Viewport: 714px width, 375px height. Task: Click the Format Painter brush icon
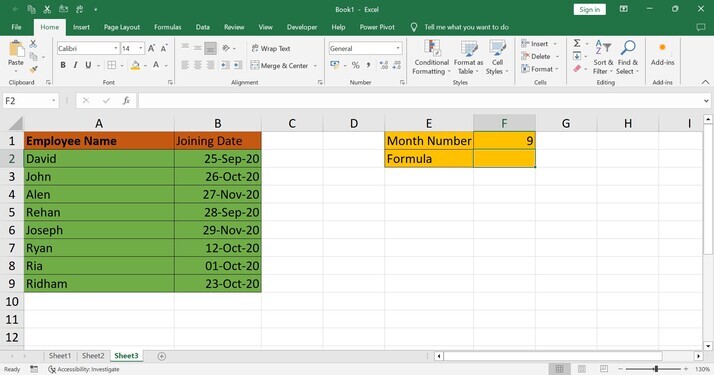[x=33, y=69]
